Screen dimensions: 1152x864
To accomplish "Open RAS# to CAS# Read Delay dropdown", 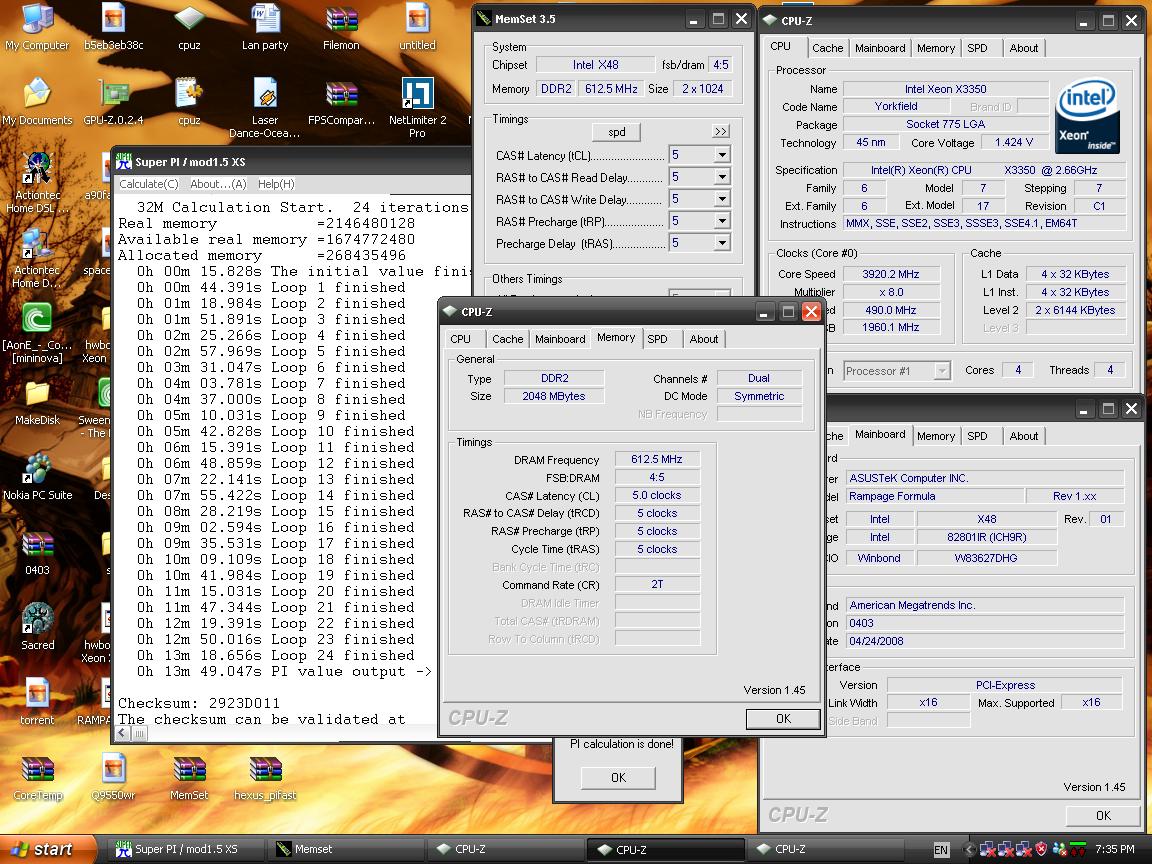I will point(721,177).
